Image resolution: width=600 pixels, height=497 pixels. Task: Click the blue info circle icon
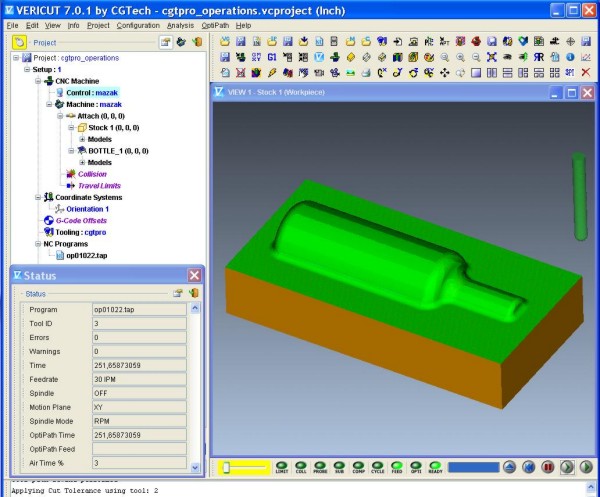tap(570, 57)
